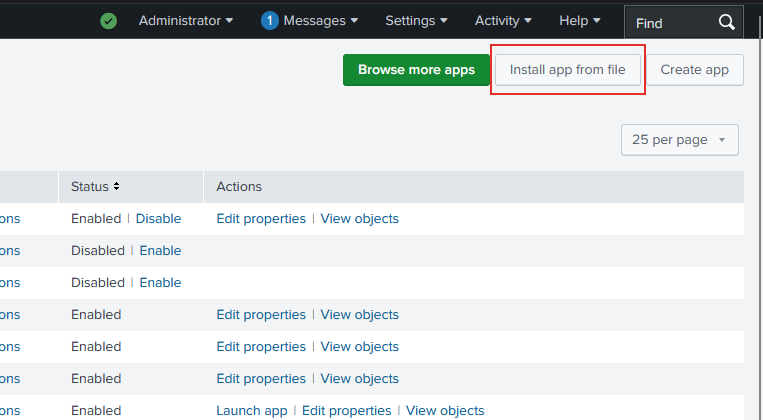Viewport: 763px width, 420px height.
Task: Click View objects in sixth row
Action: [359, 379]
